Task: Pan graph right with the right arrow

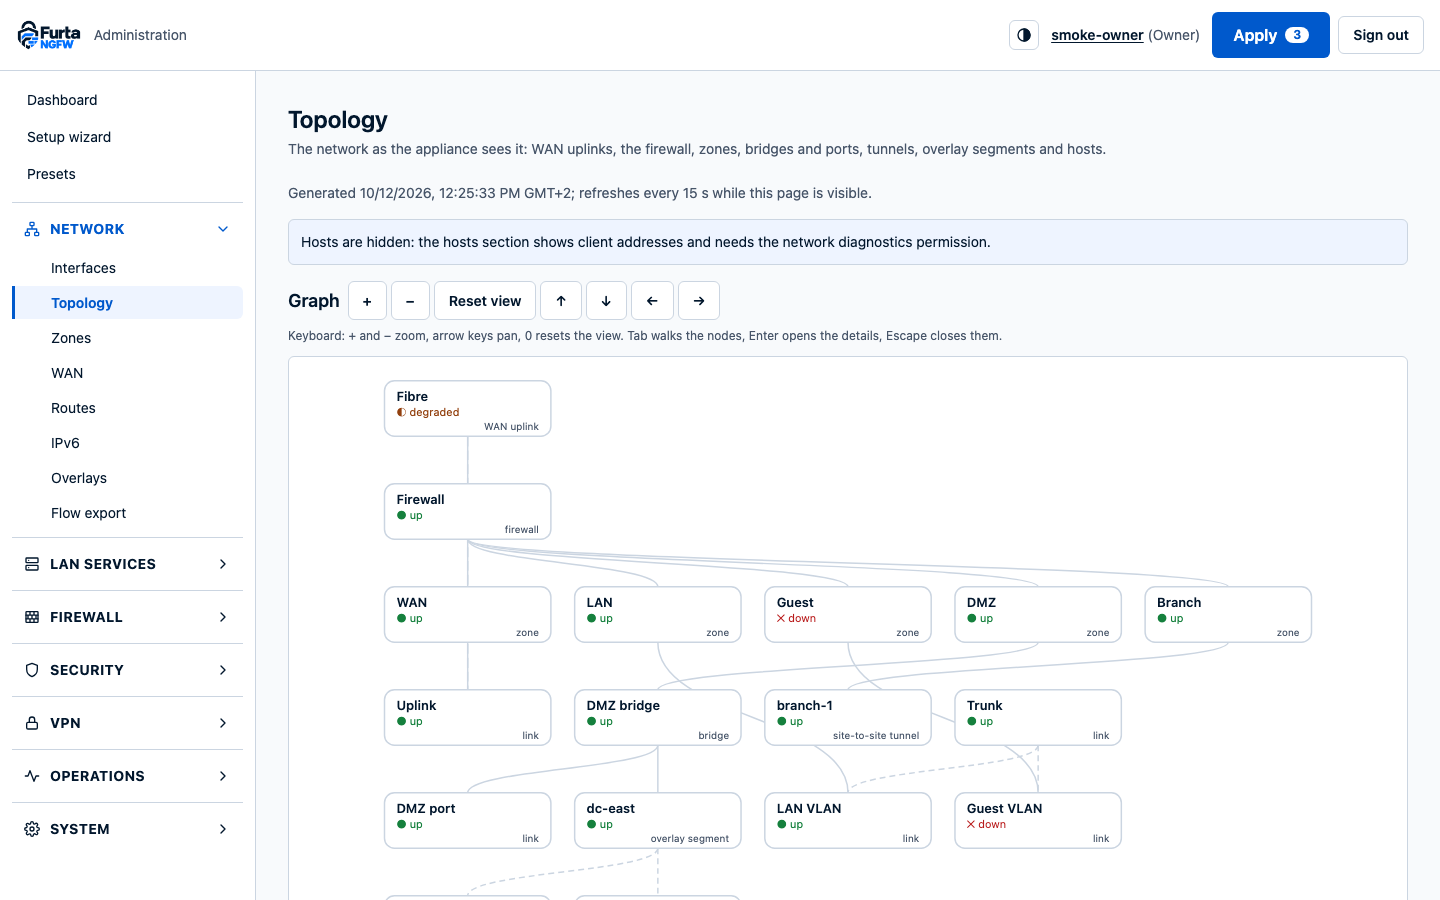Action: point(699,301)
